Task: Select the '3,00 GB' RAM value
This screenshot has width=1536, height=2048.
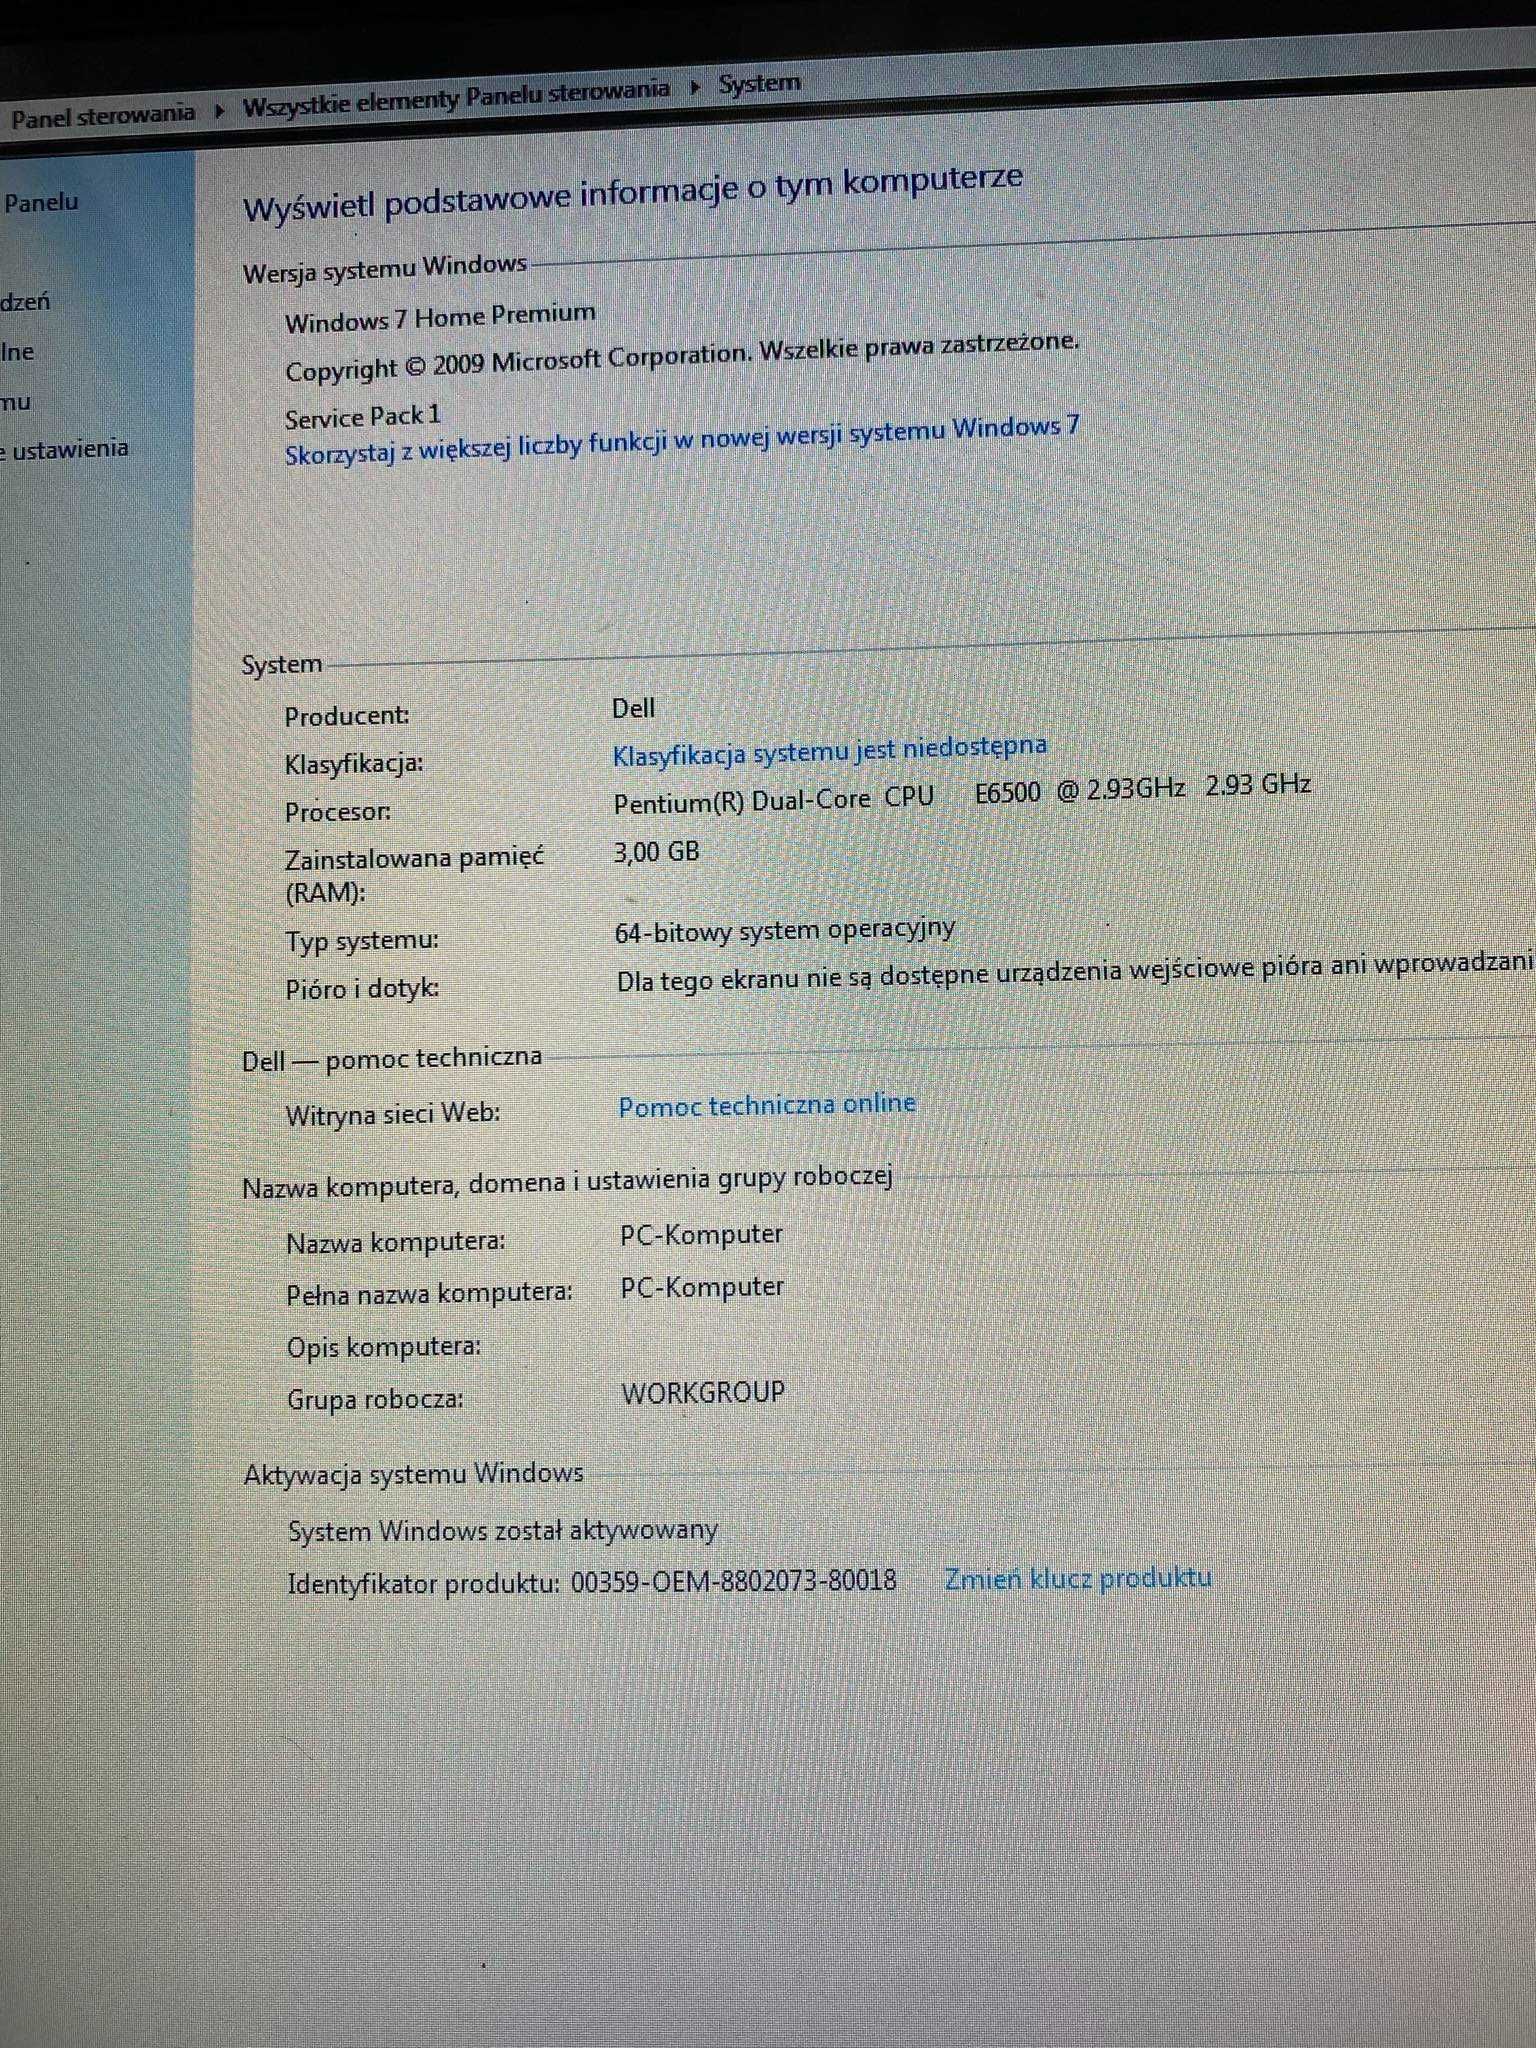Action: (x=656, y=852)
